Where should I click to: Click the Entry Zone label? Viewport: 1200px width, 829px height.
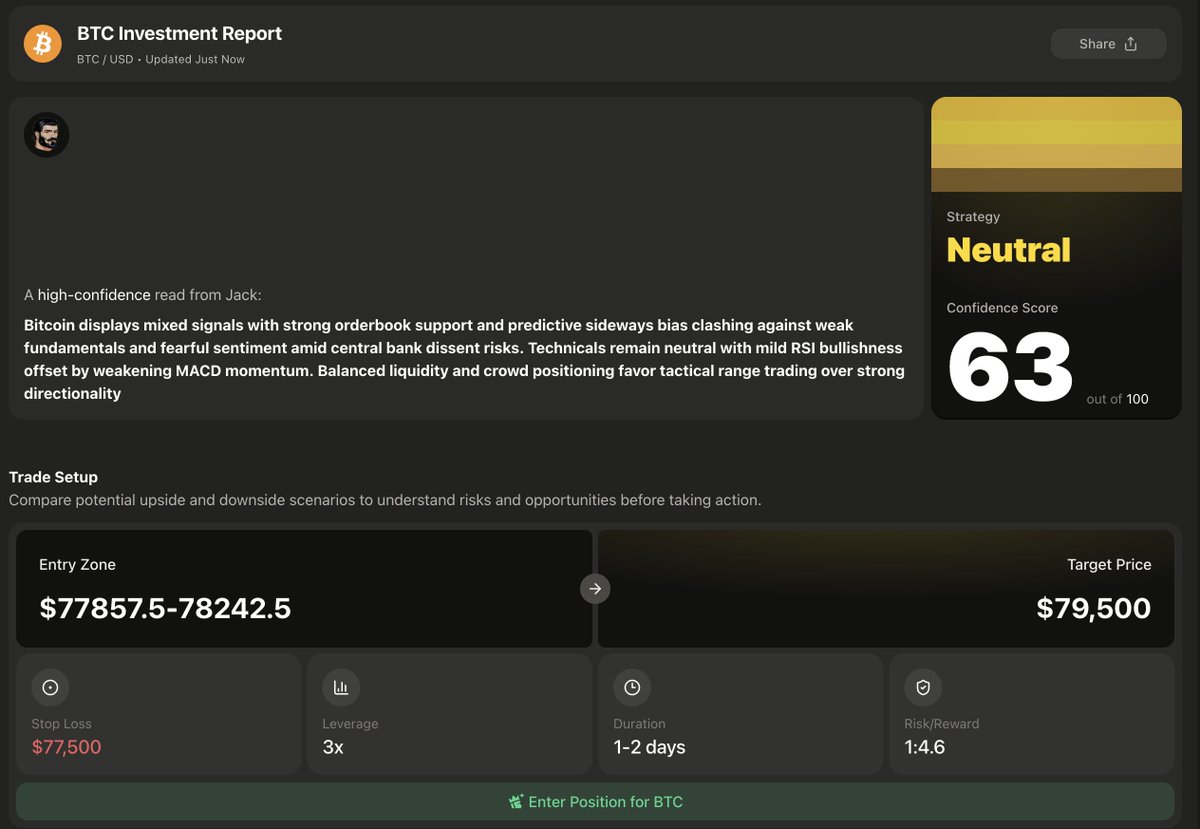[x=77, y=565]
